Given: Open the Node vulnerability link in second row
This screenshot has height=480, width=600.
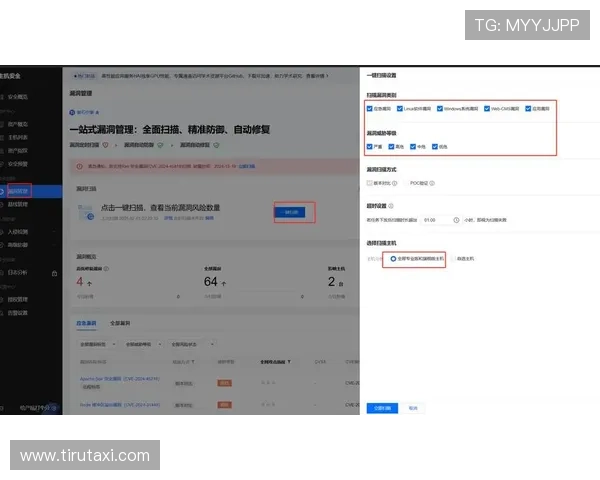Looking at the screenshot, I should click(120, 405).
